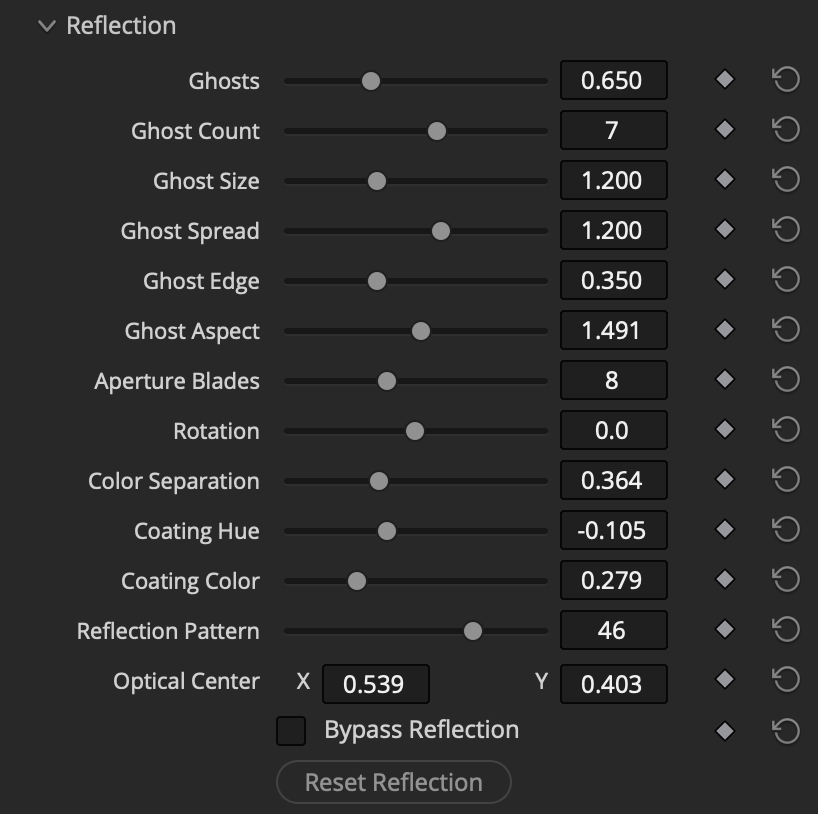Click the Reflection section title
This screenshot has width=818, height=814.
tap(122, 26)
